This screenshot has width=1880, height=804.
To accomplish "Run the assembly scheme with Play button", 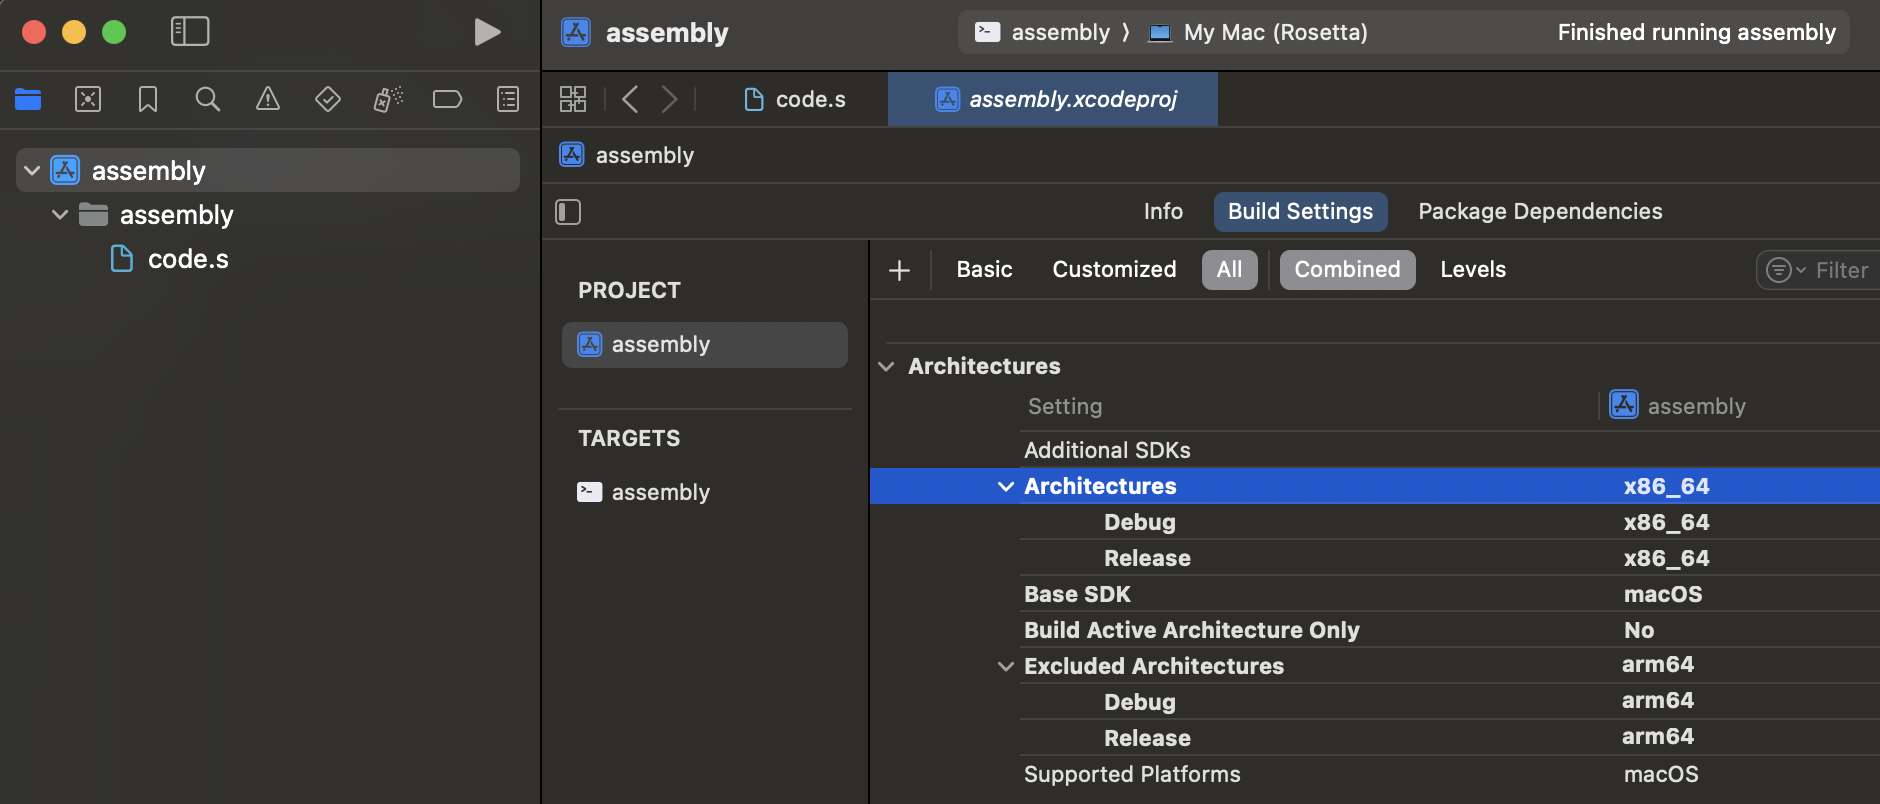I will (x=487, y=32).
